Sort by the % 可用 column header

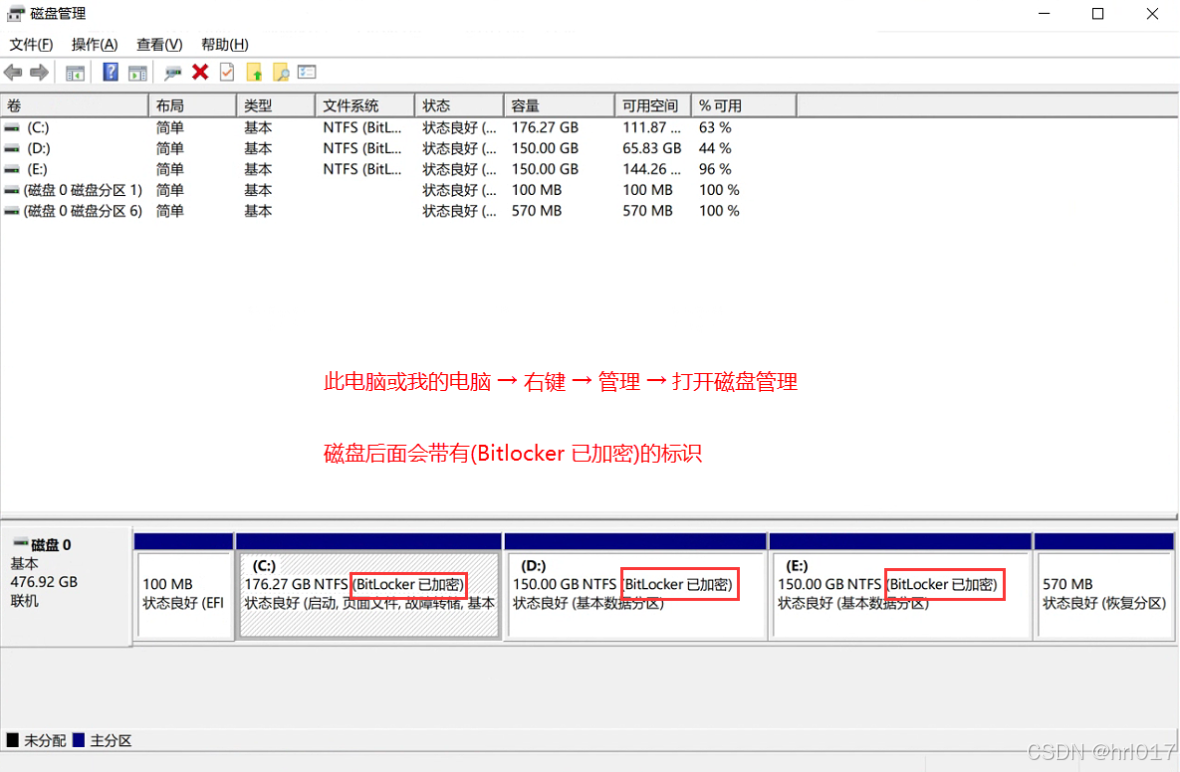[744, 106]
